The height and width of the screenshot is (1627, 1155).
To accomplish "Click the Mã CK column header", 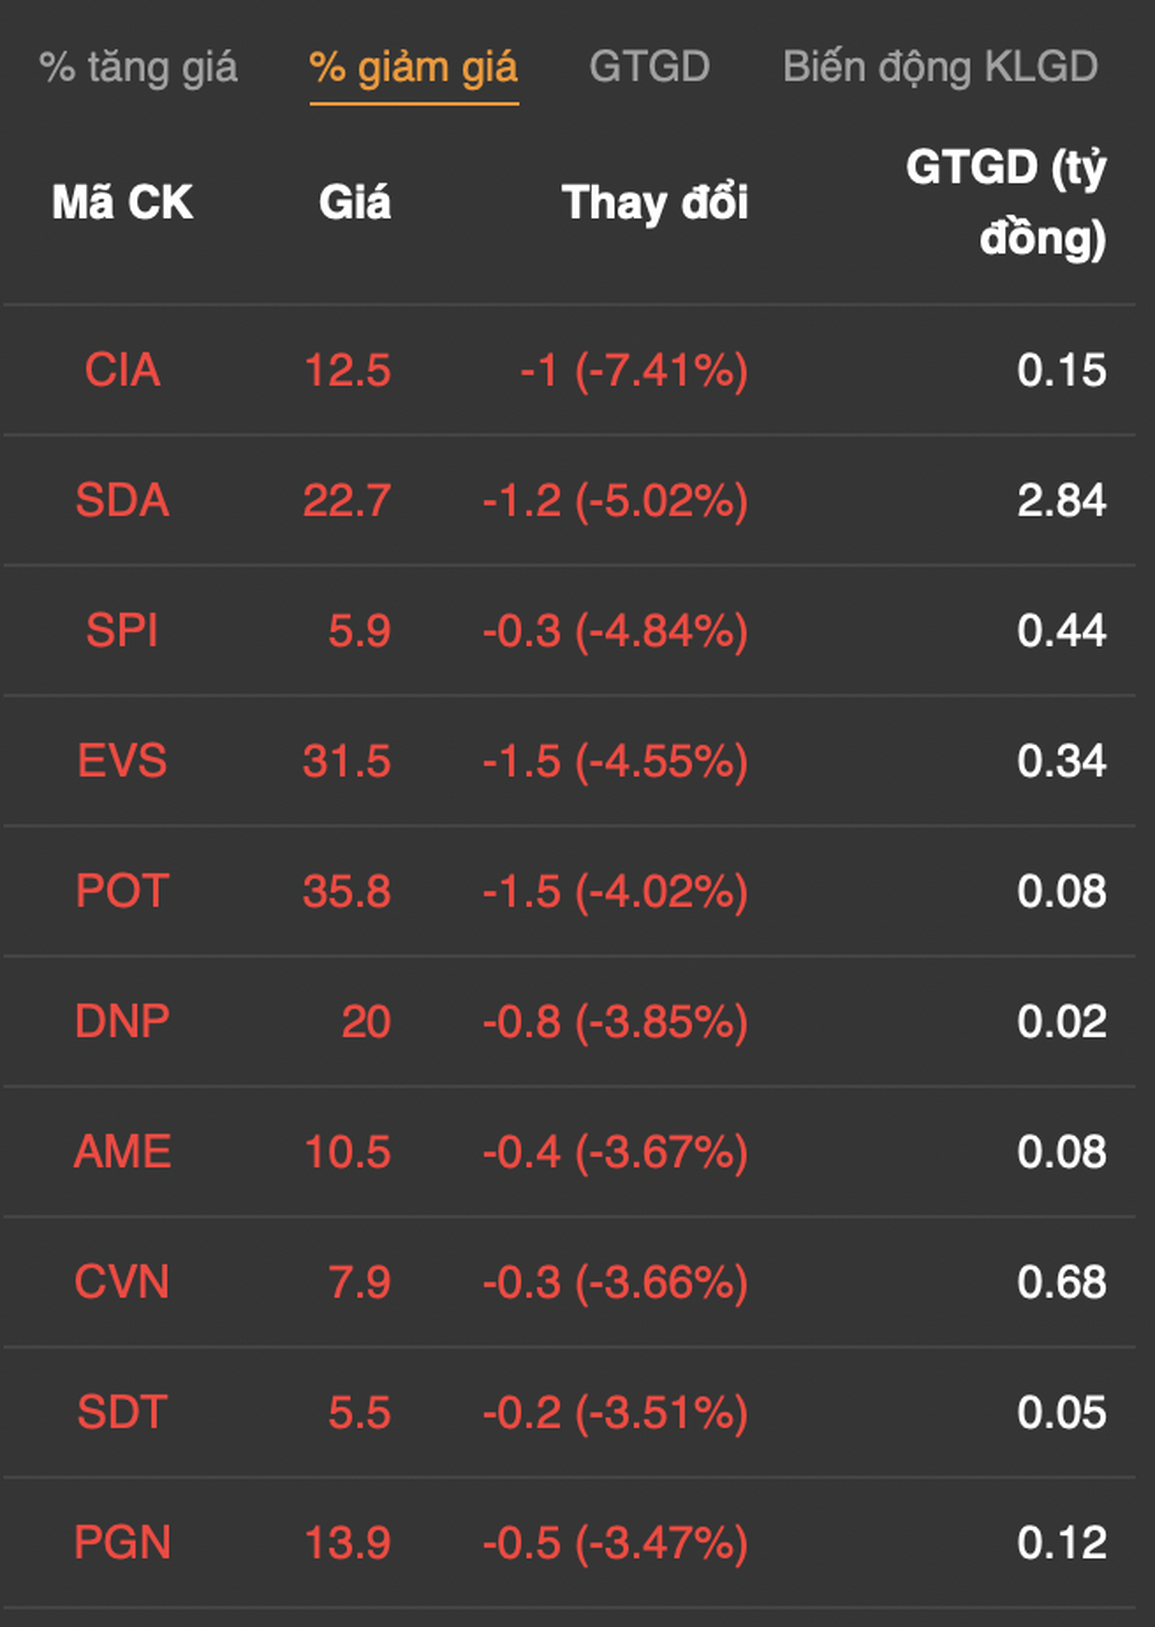I will pyautogui.click(x=122, y=203).
